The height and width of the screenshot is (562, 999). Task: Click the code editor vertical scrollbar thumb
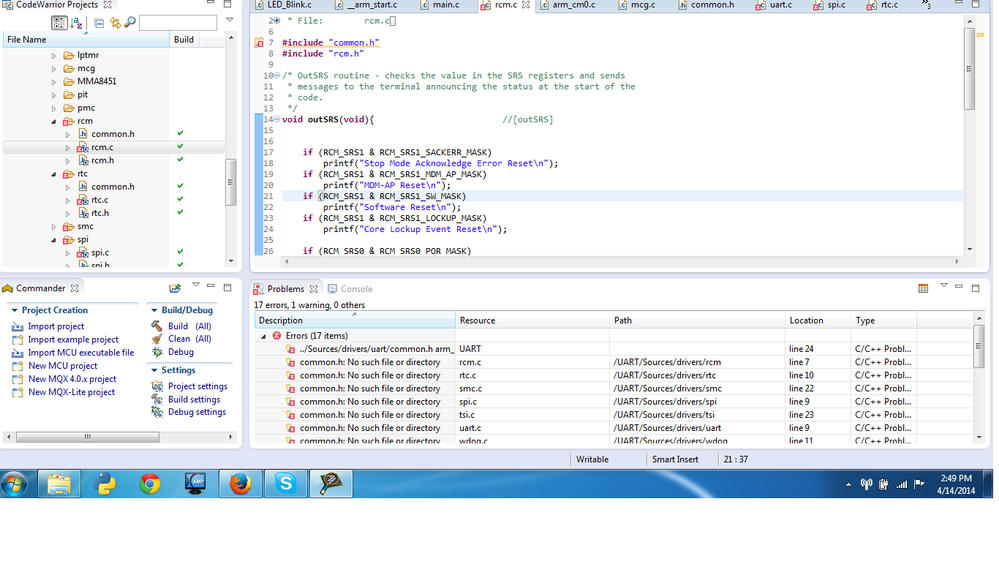tap(970, 69)
